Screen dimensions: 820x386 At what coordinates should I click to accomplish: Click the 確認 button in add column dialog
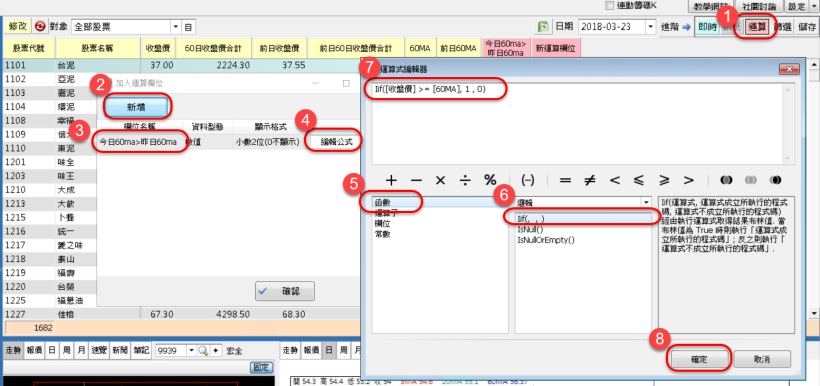tap(285, 291)
